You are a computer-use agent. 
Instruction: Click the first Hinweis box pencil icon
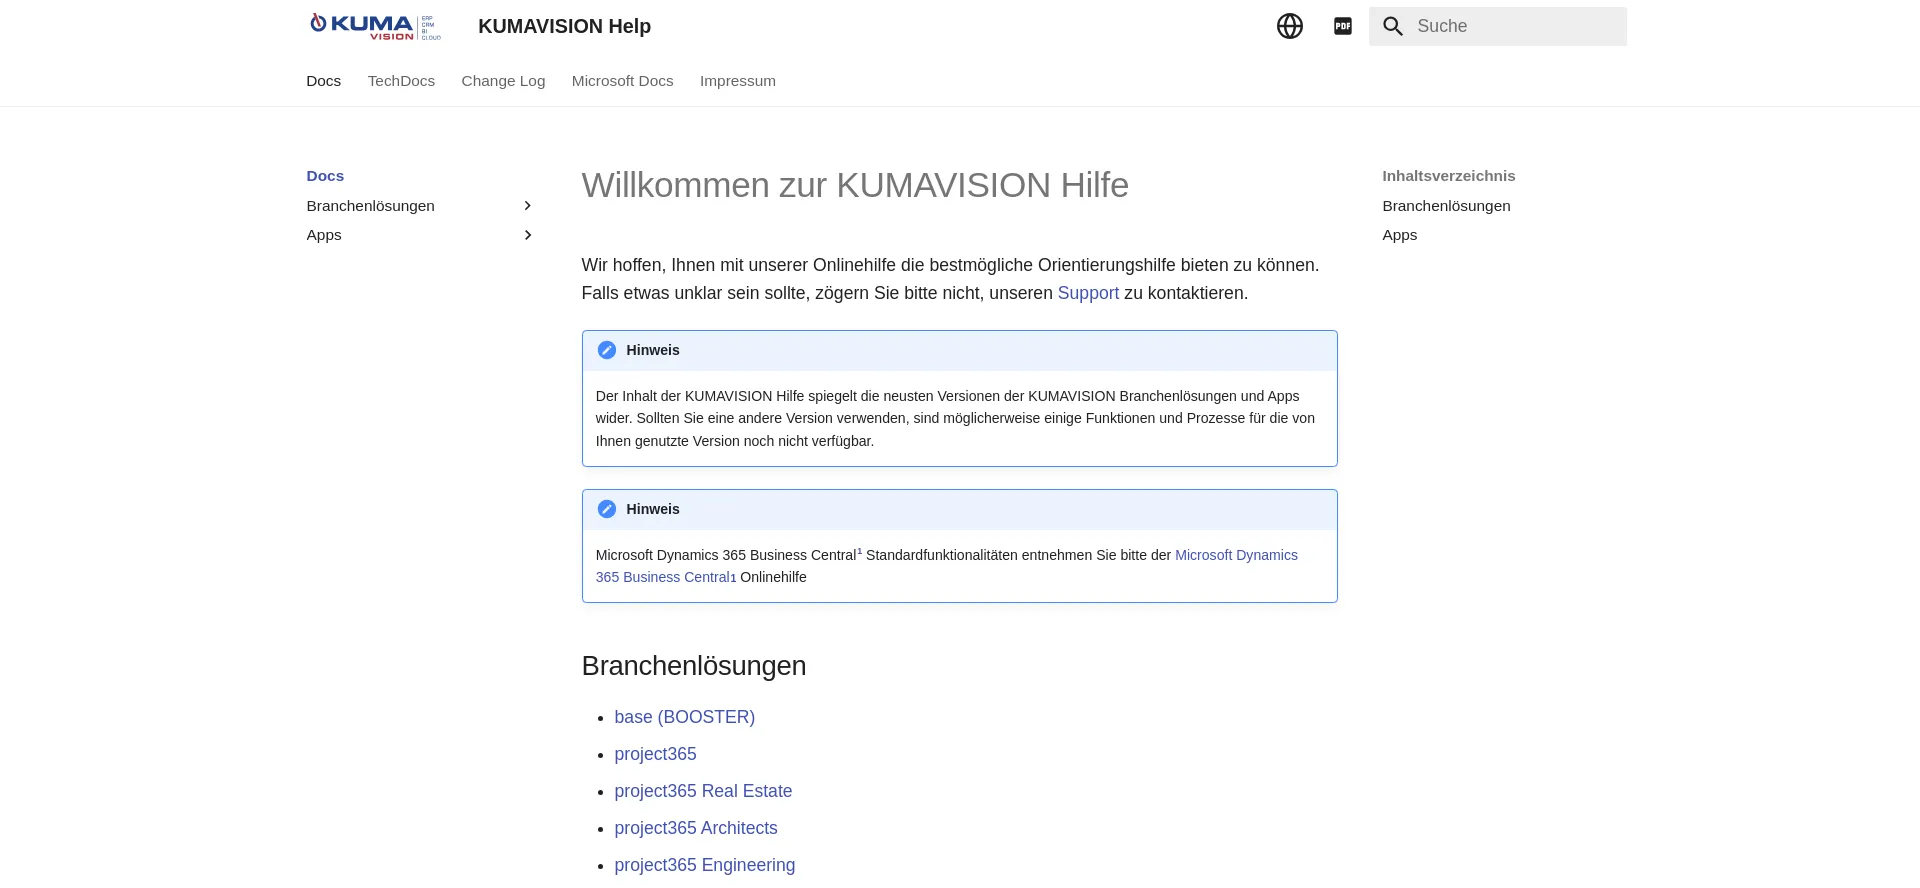pyautogui.click(x=607, y=350)
